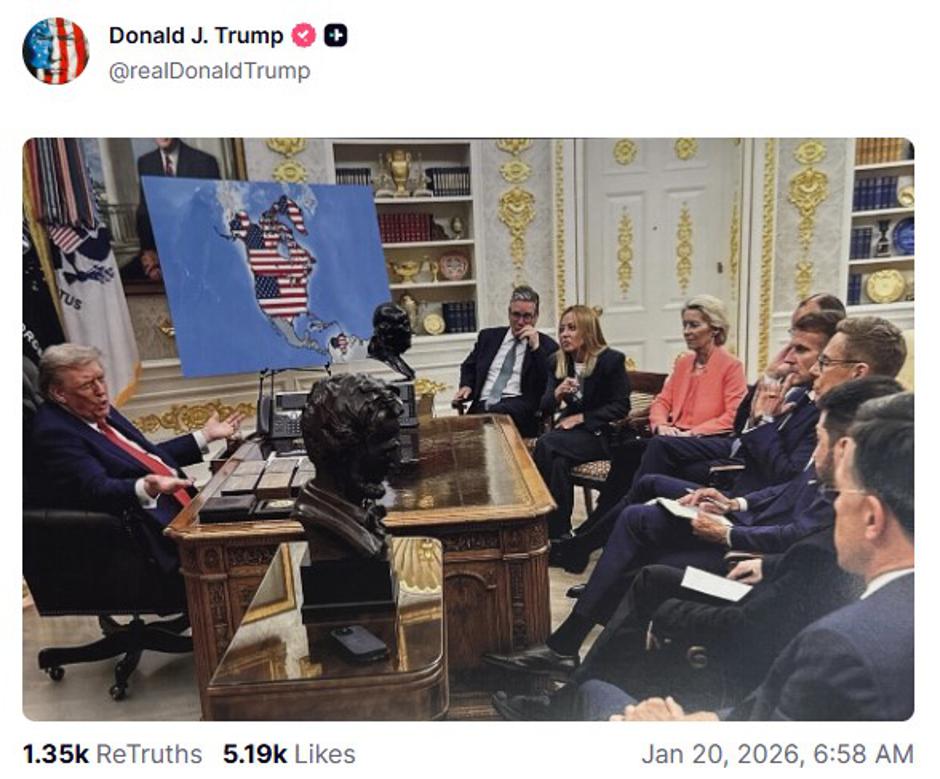Click the black desk telephone in the photo
The width and height of the screenshot is (940, 779).
[x=282, y=414]
